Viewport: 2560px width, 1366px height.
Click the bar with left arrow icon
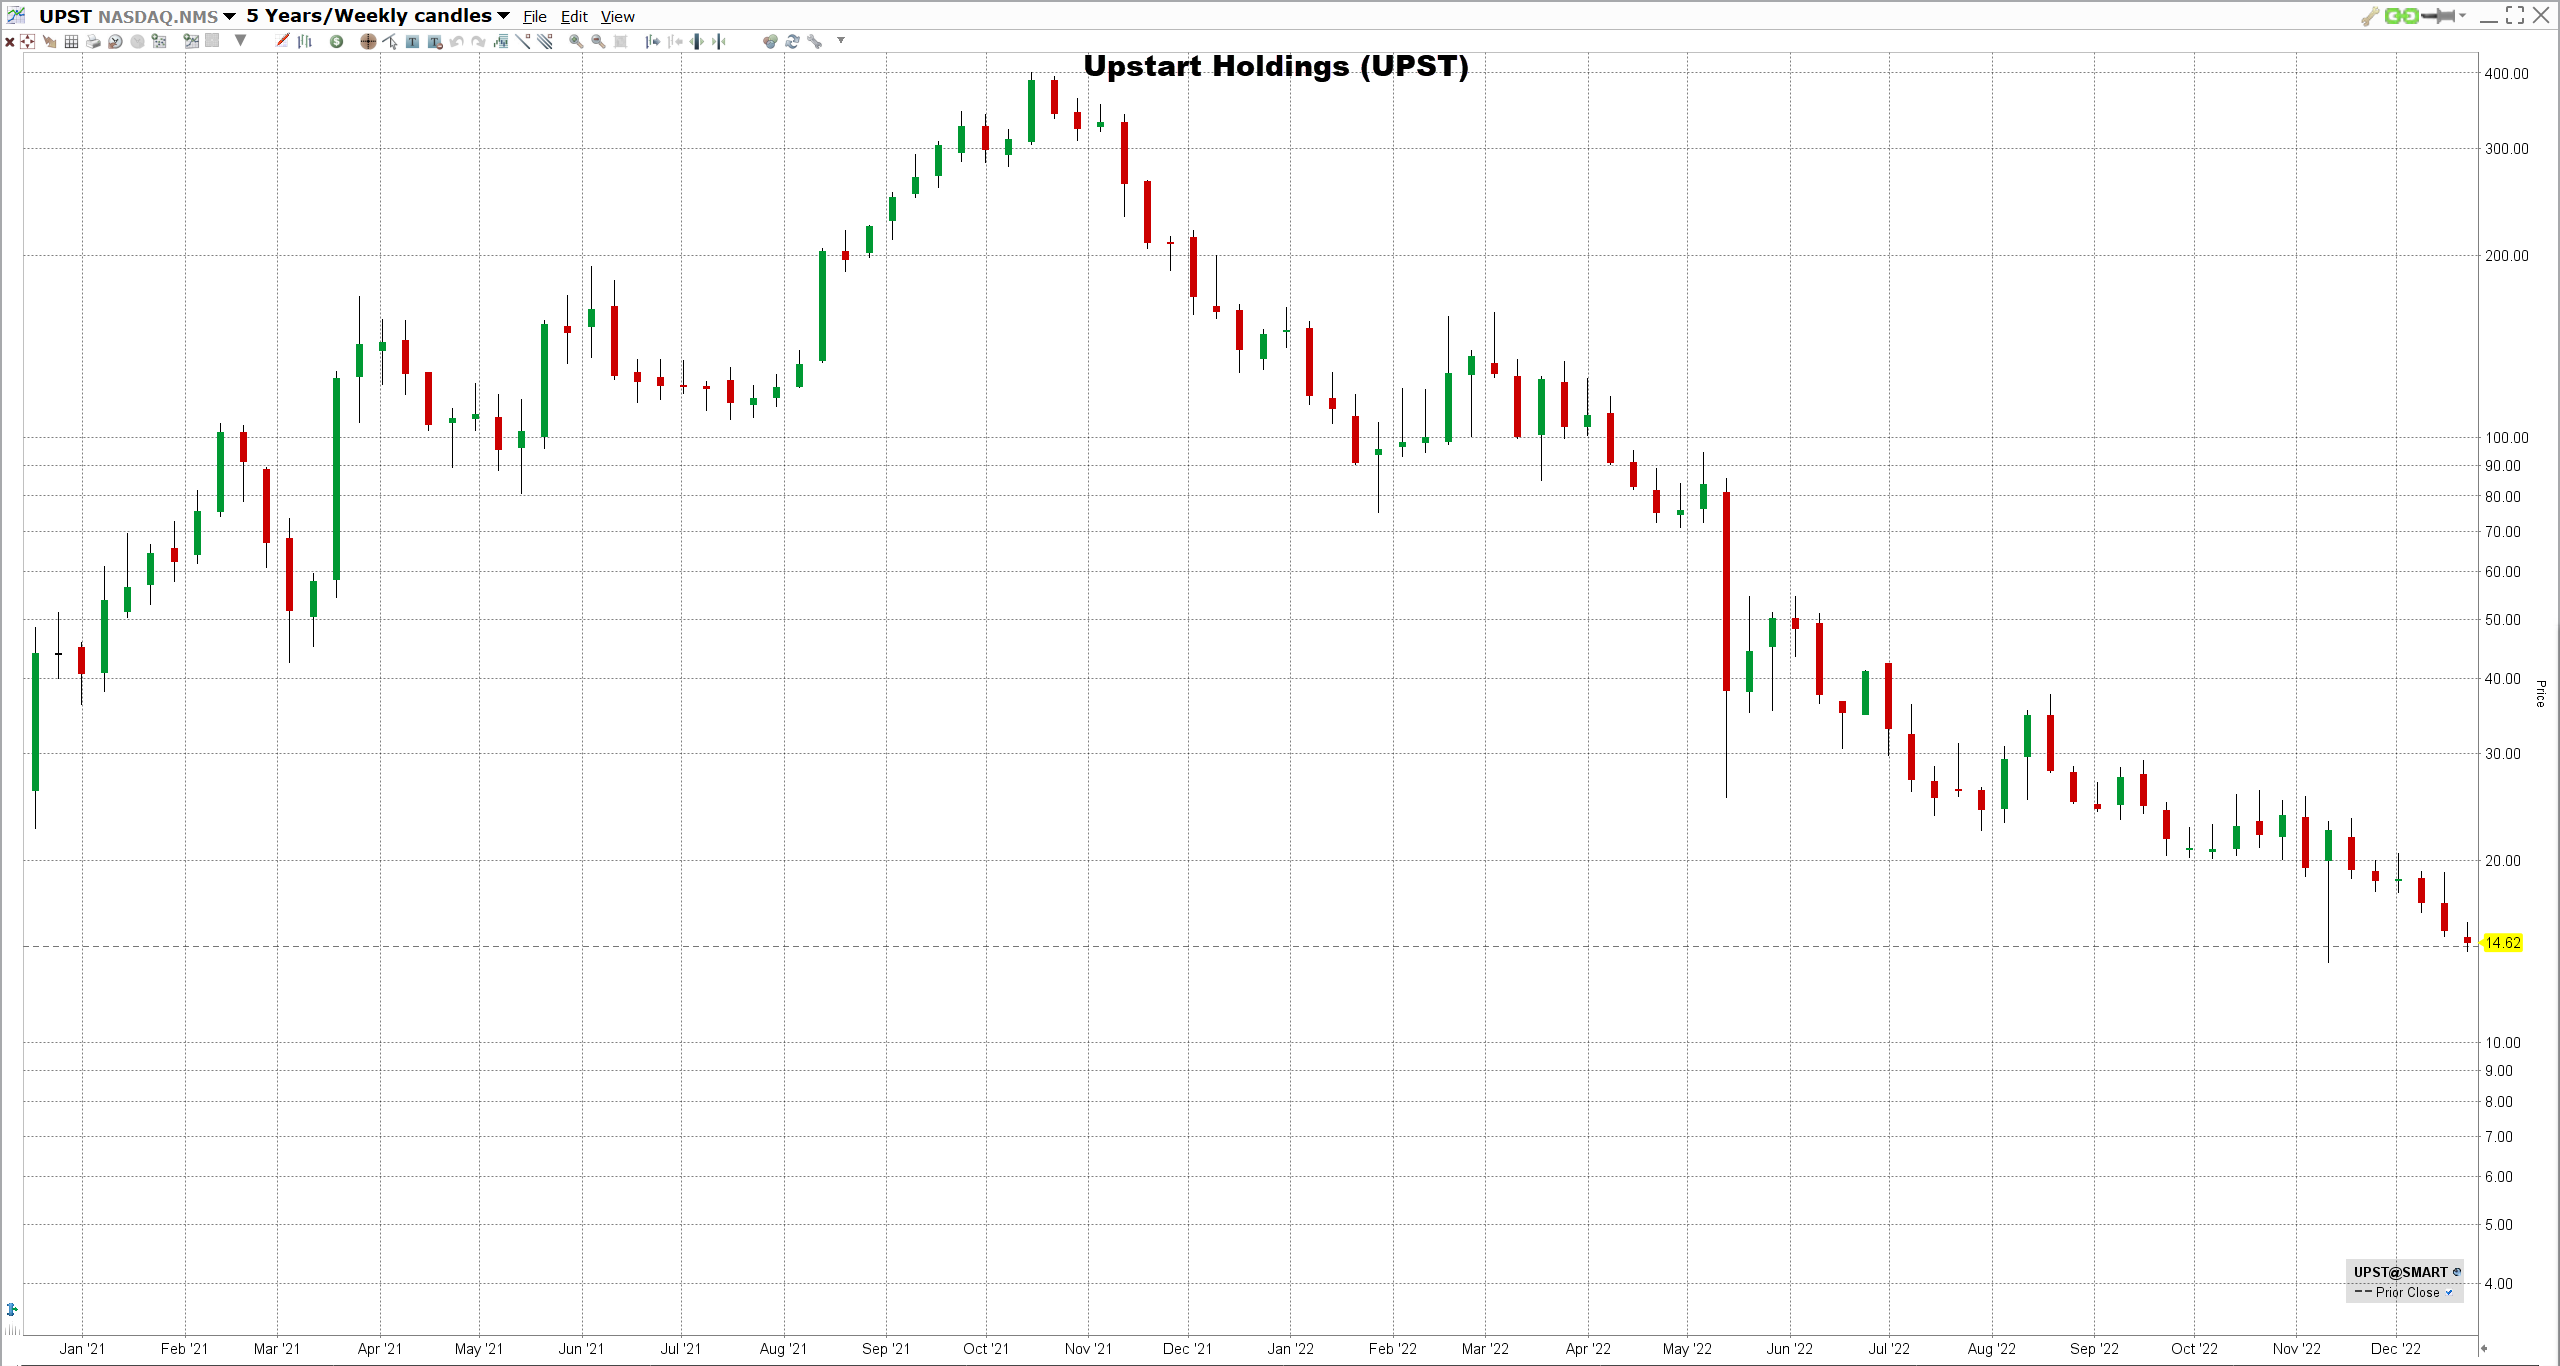[675, 41]
